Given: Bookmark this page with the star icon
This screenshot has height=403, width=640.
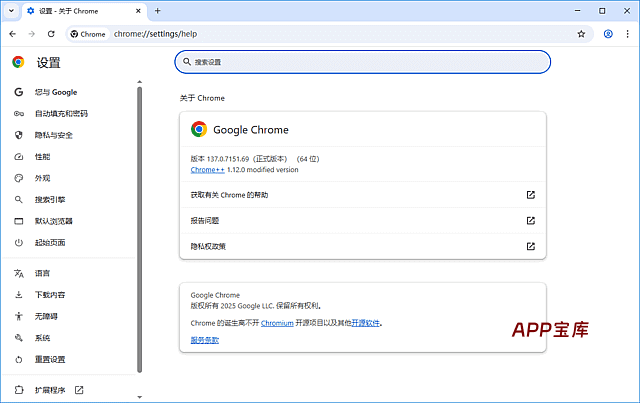Looking at the screenshot, I should (x=581, y=34).
